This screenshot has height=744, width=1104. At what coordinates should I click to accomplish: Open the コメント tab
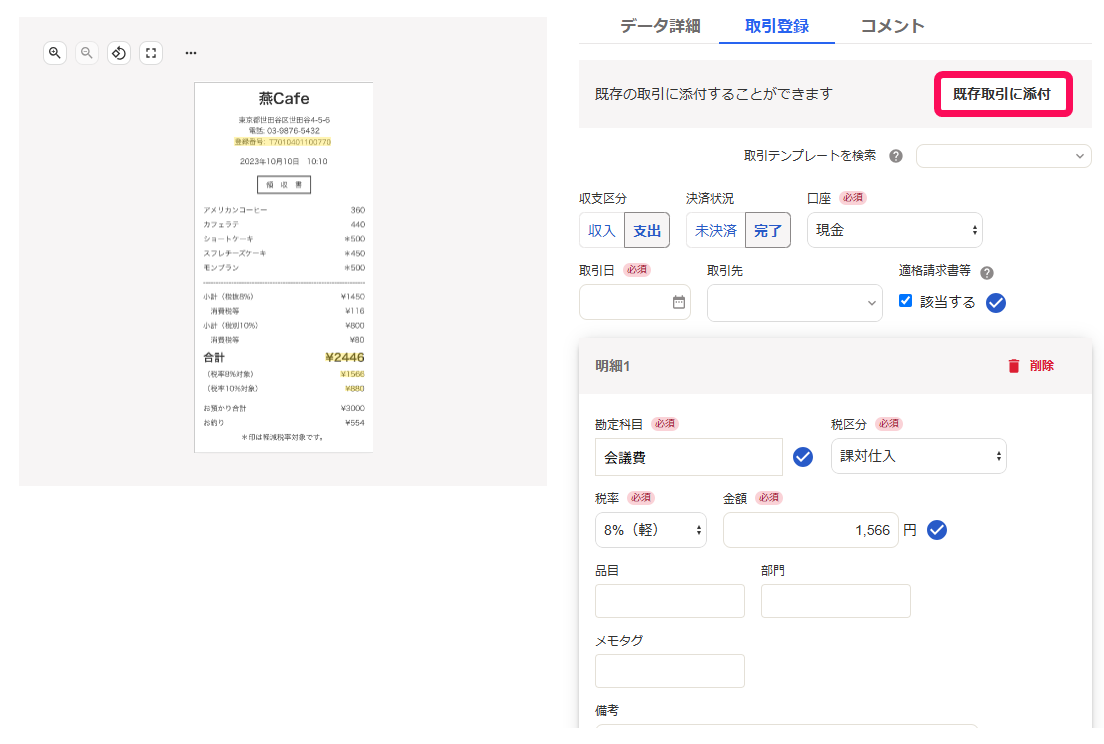click(892, 26)
